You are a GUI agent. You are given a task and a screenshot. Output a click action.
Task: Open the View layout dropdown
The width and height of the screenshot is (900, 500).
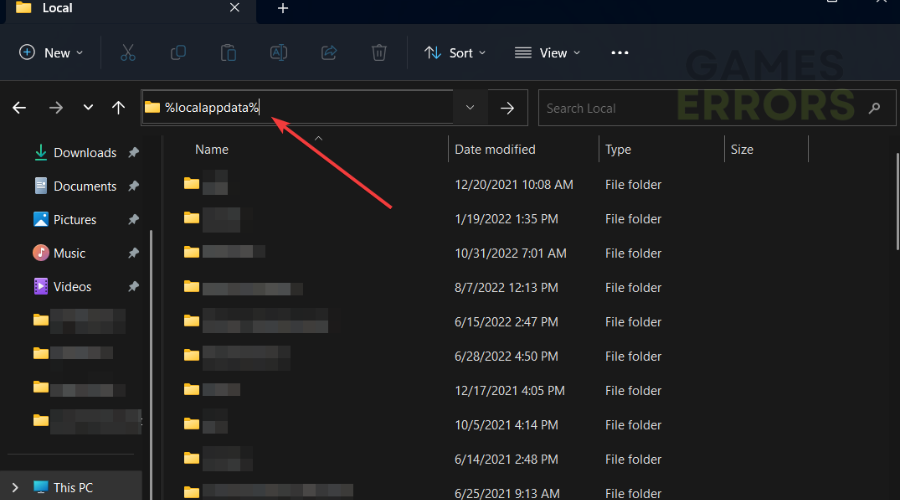(547, 52)
